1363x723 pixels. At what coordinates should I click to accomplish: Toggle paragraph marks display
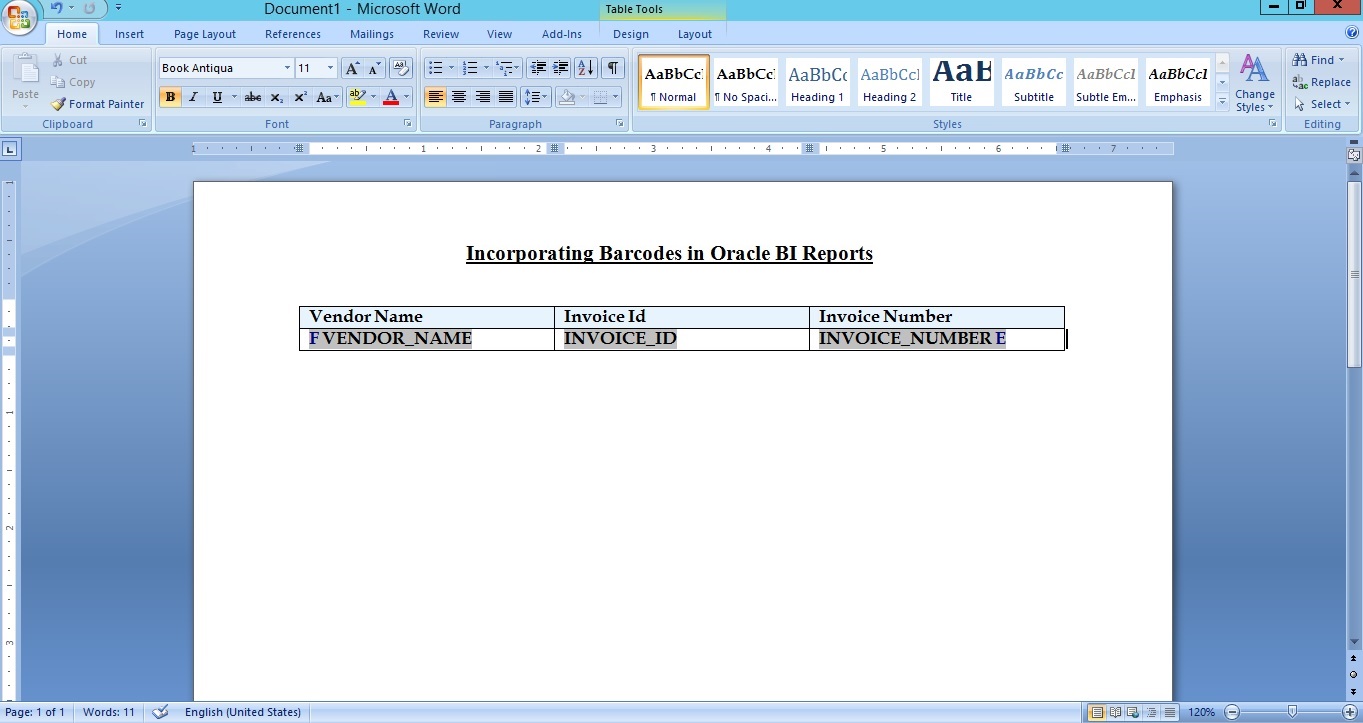click(613, 68)
